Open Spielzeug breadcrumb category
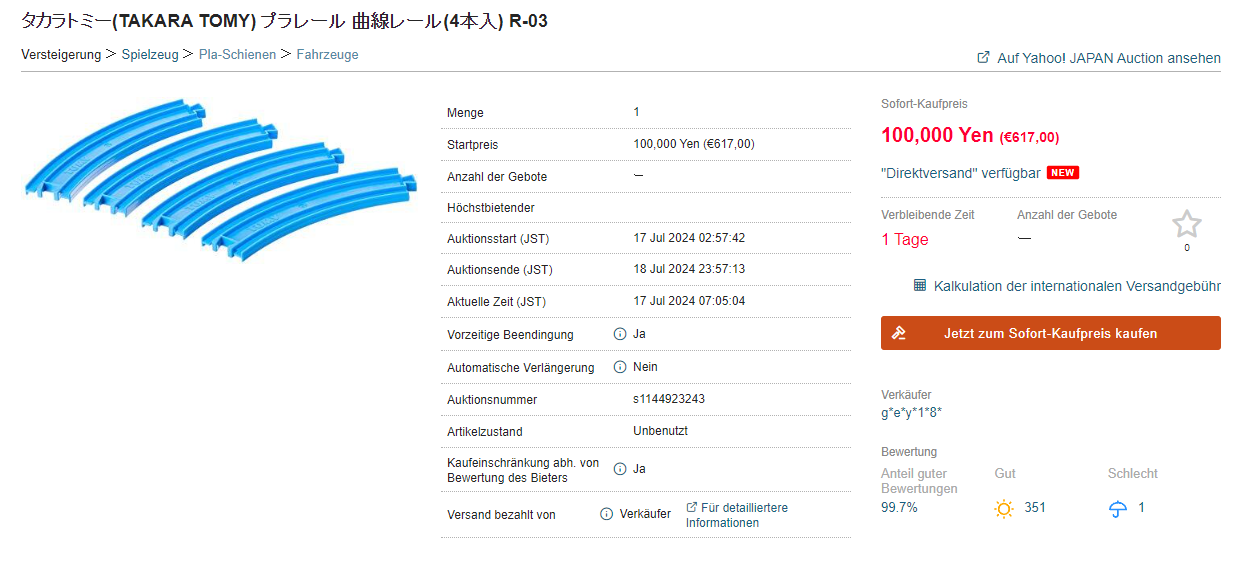Viewport: 1253px width, 561px height. [150, 55]
